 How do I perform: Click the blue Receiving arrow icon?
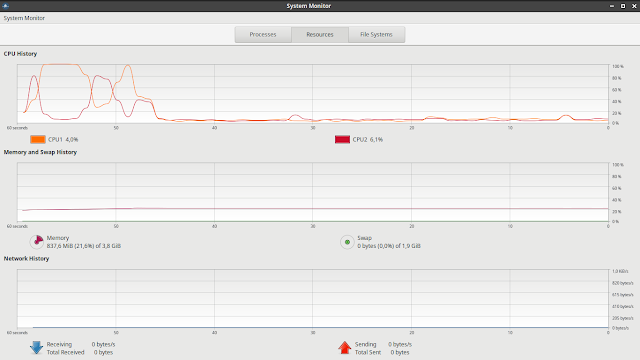point(36,348)
